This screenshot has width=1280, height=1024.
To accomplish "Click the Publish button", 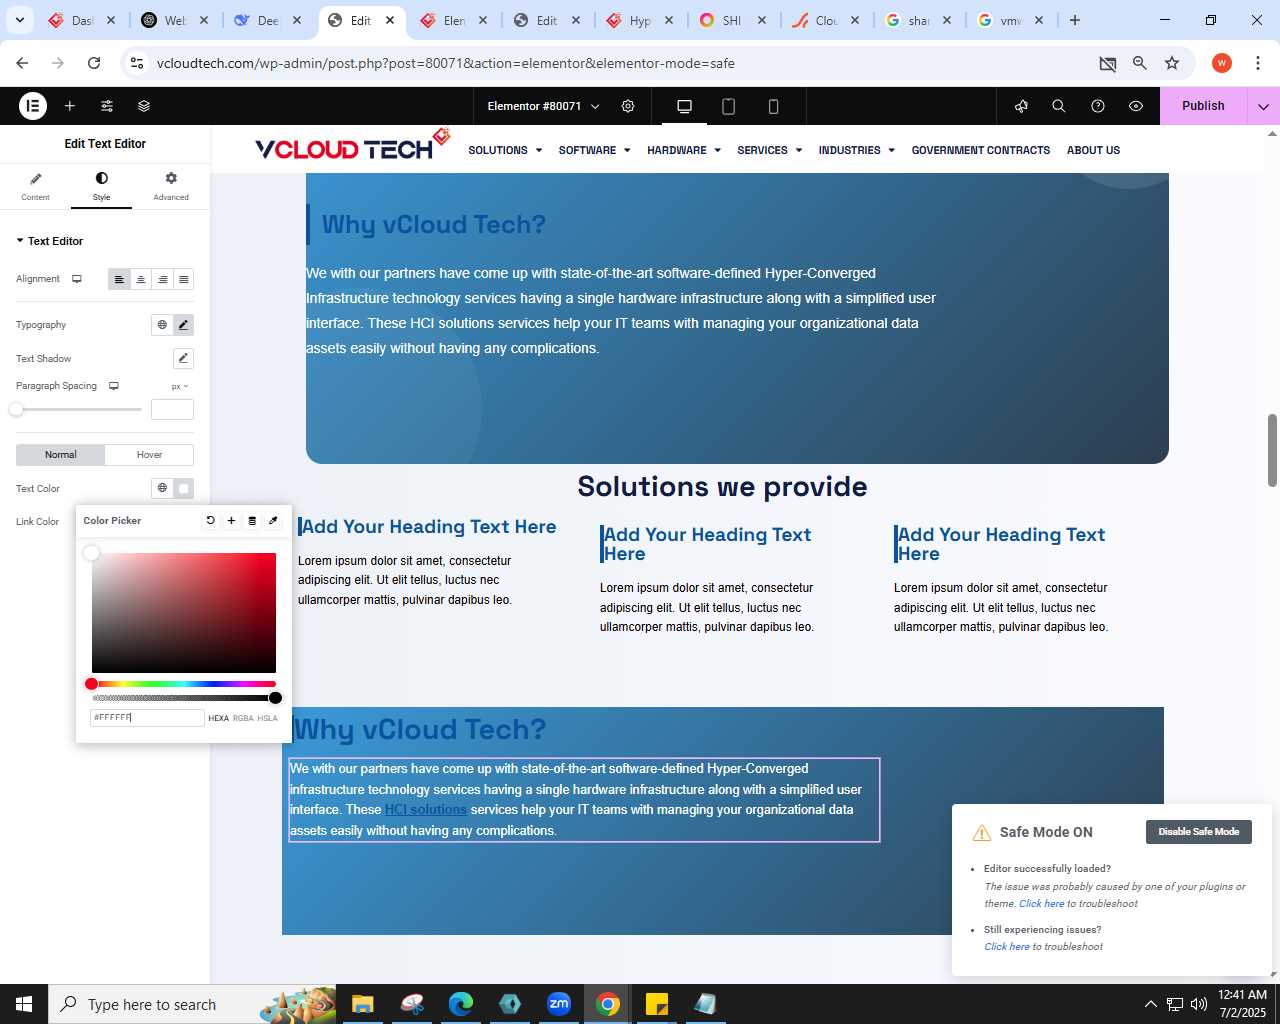I will click(x=1203, y=106).
